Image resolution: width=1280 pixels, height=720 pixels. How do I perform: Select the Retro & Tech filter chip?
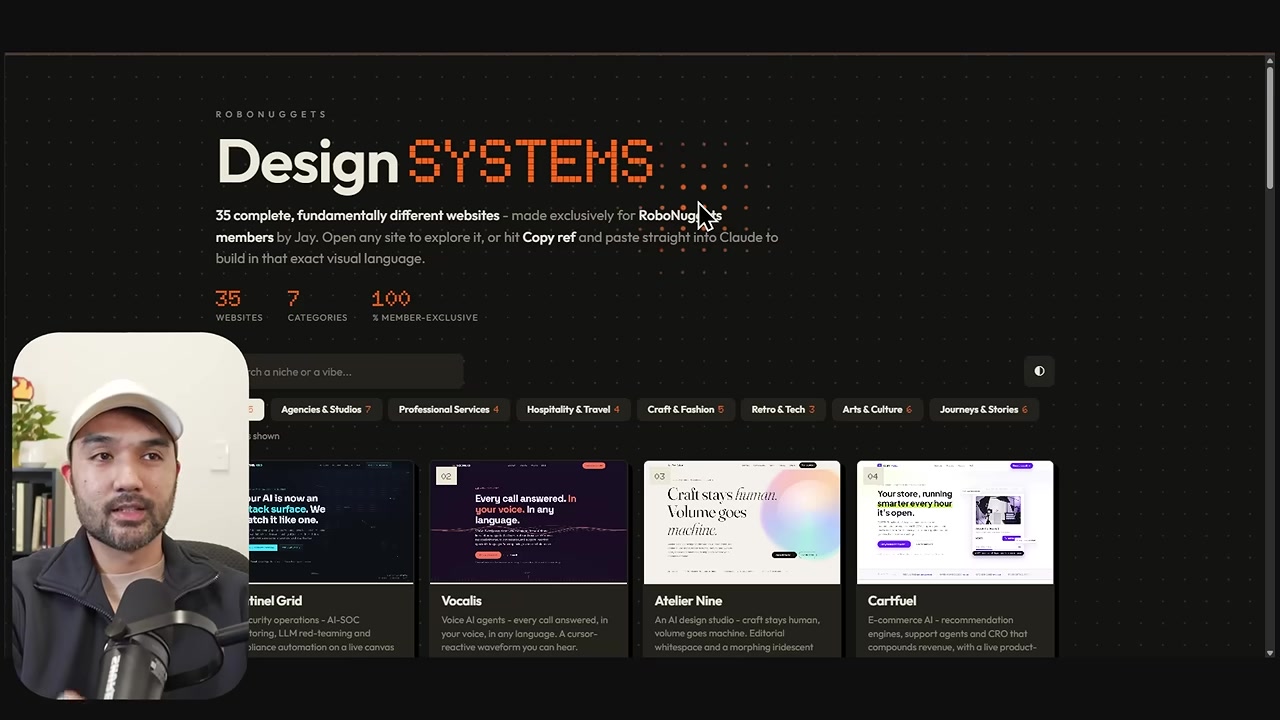tap(783, 409)
